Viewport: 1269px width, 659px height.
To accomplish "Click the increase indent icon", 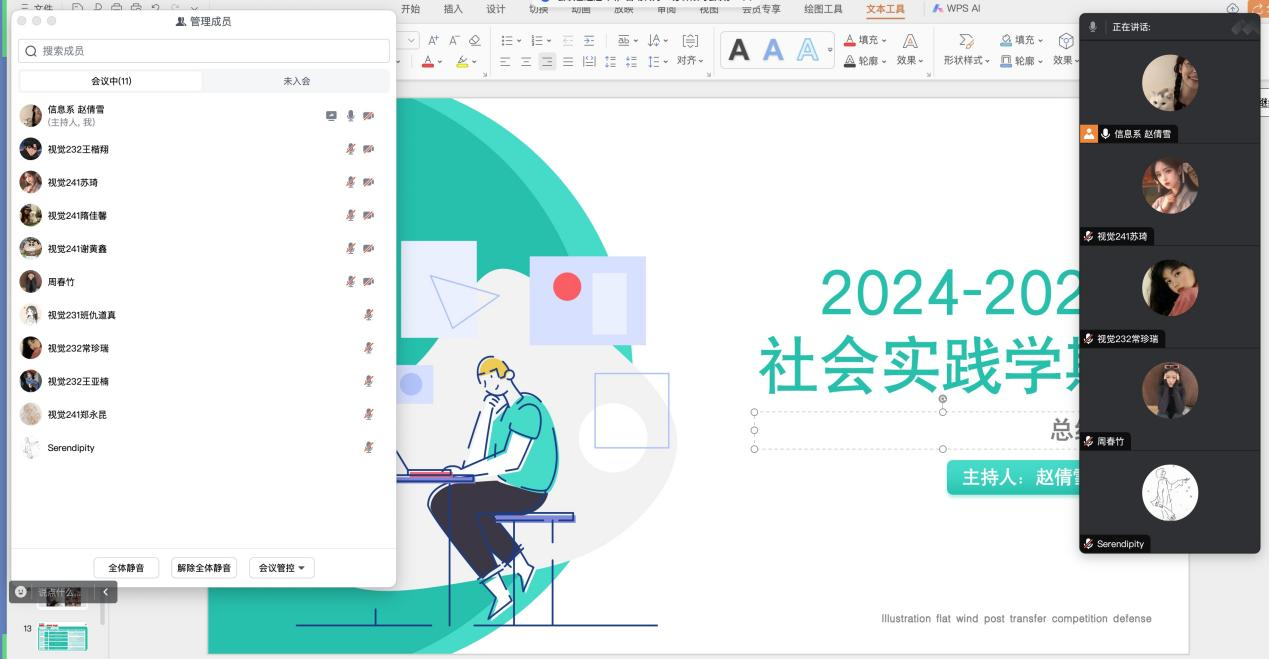I will coord(589,40).
